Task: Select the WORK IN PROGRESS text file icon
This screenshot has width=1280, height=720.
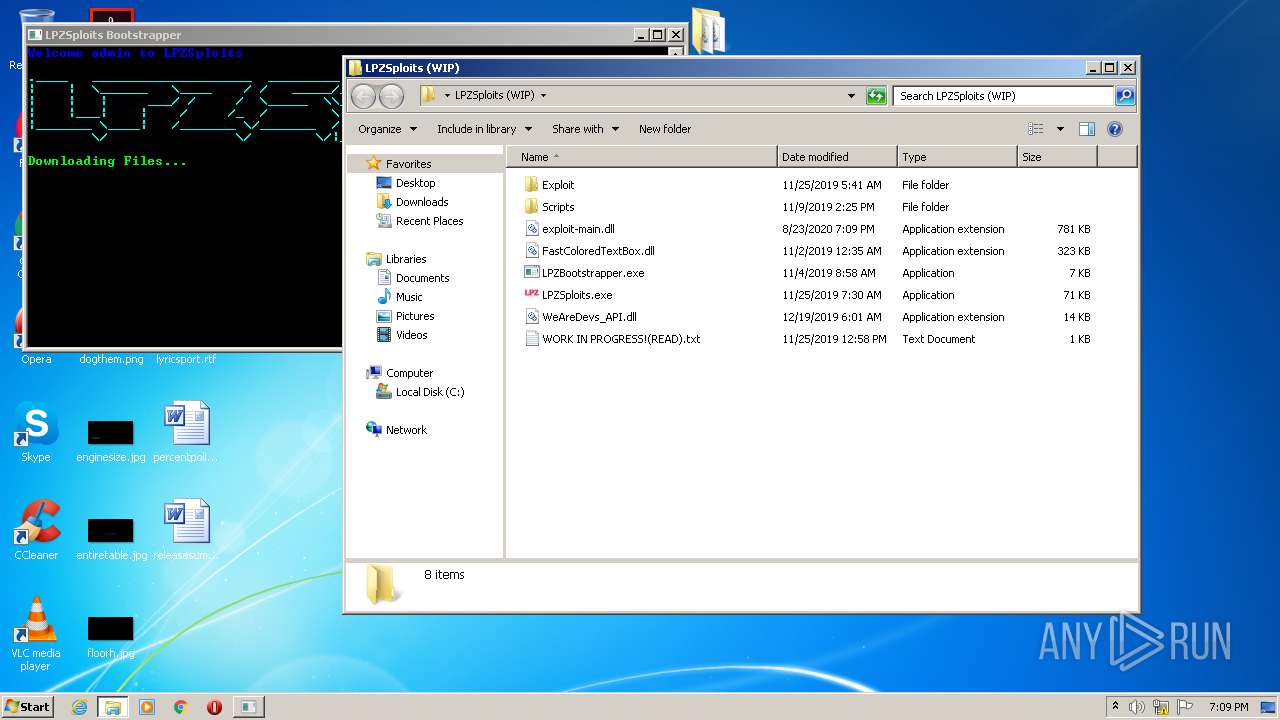Action: click(531, 339)
